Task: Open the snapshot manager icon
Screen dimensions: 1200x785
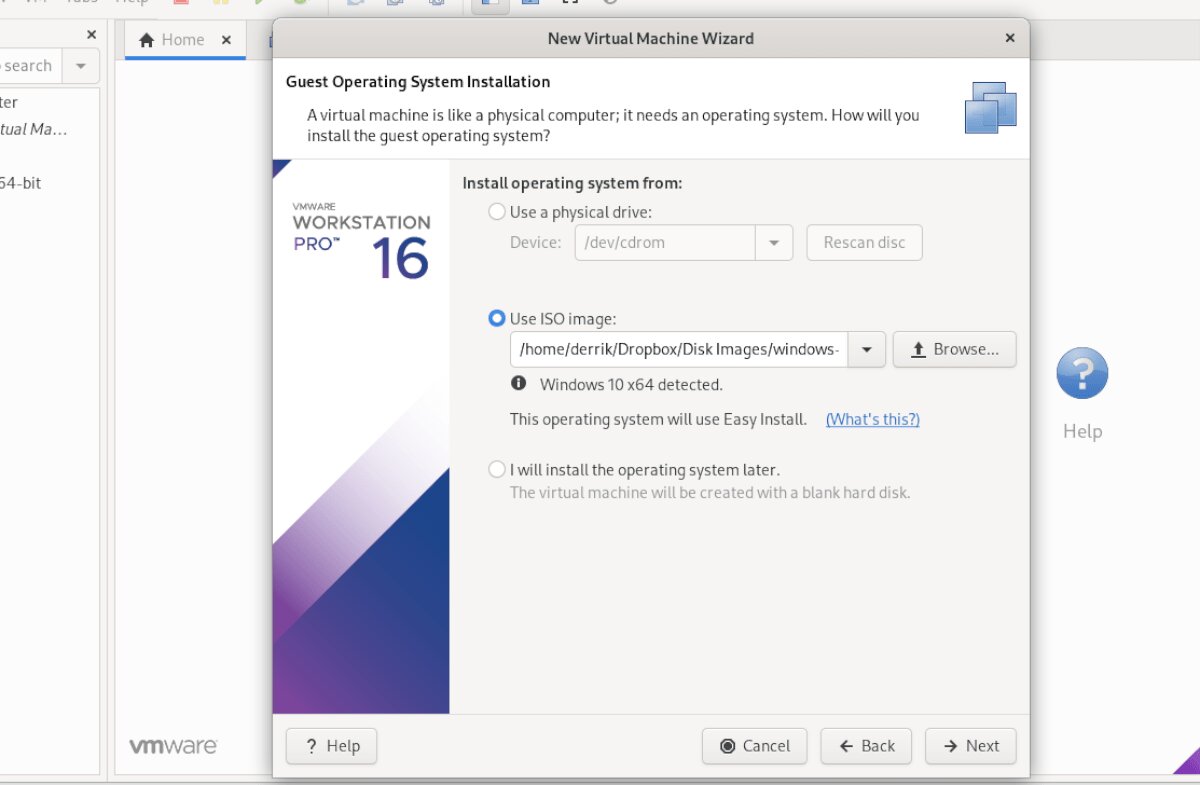Action: coord(436,4)
